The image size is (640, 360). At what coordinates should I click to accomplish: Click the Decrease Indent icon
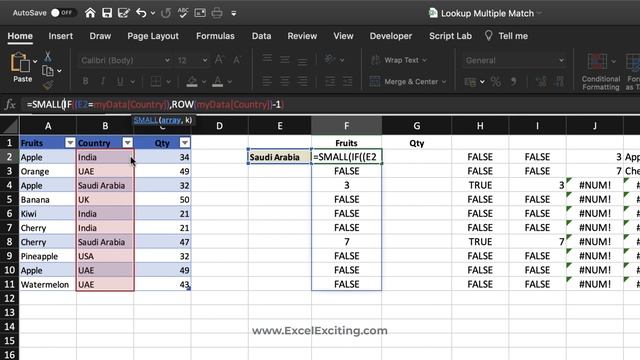tap(329, 81)
